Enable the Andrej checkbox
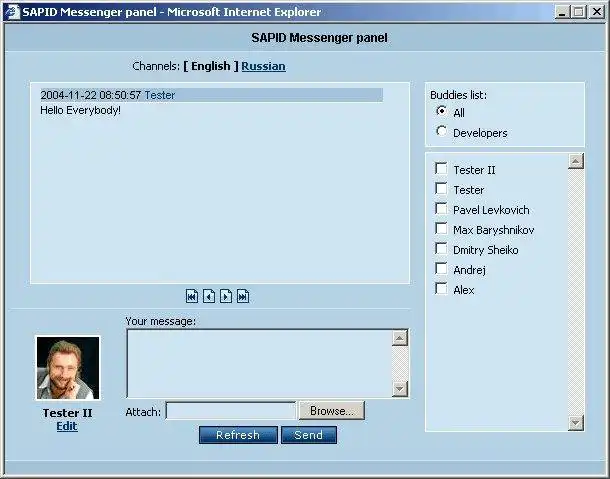This screenshot has height=479, width=610. [x=441, y=268]
